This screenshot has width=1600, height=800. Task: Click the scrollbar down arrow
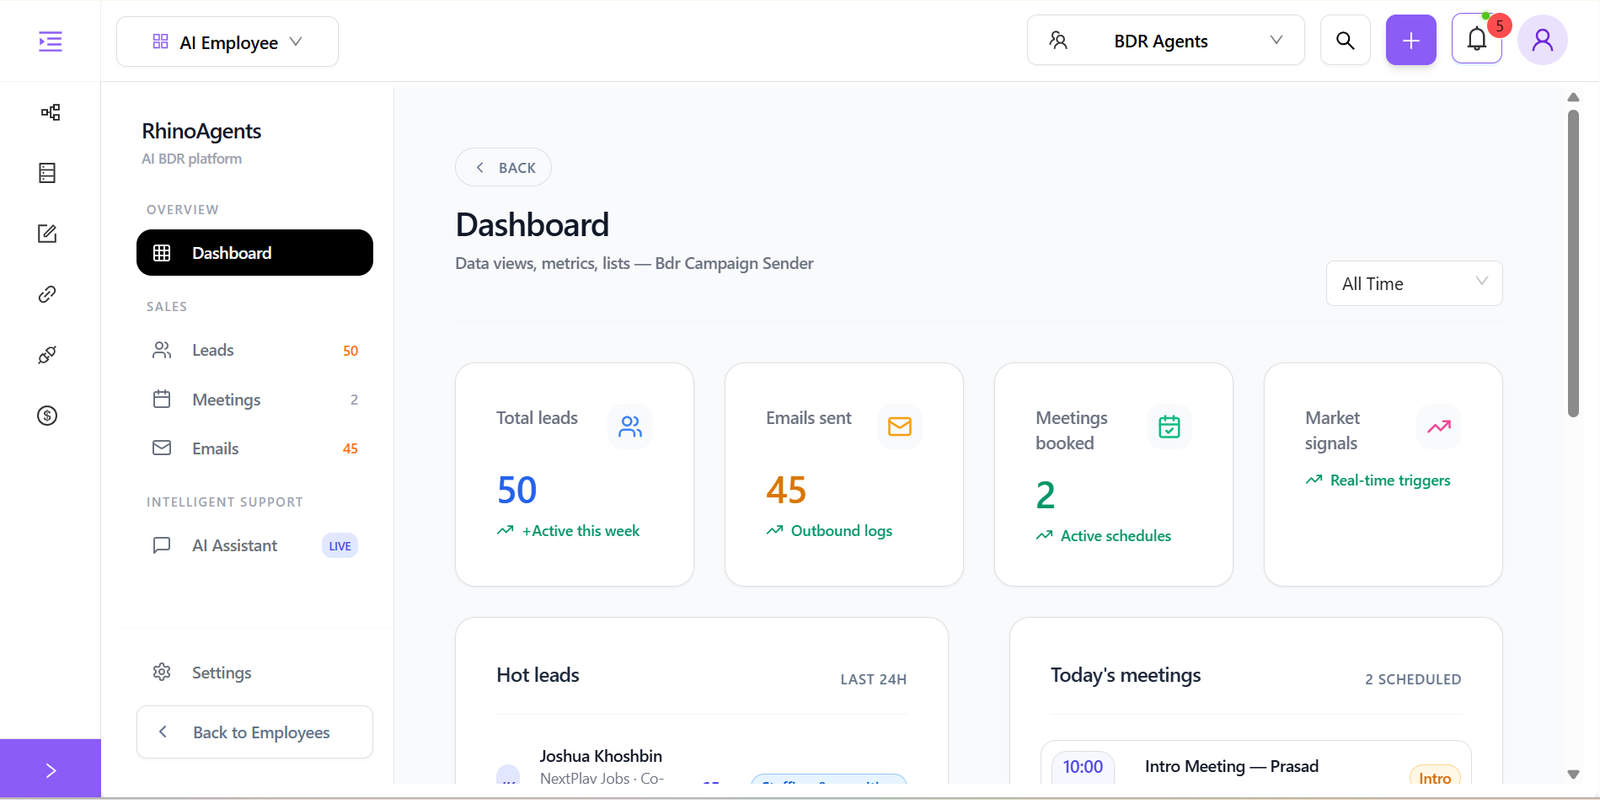point(1573,774)
